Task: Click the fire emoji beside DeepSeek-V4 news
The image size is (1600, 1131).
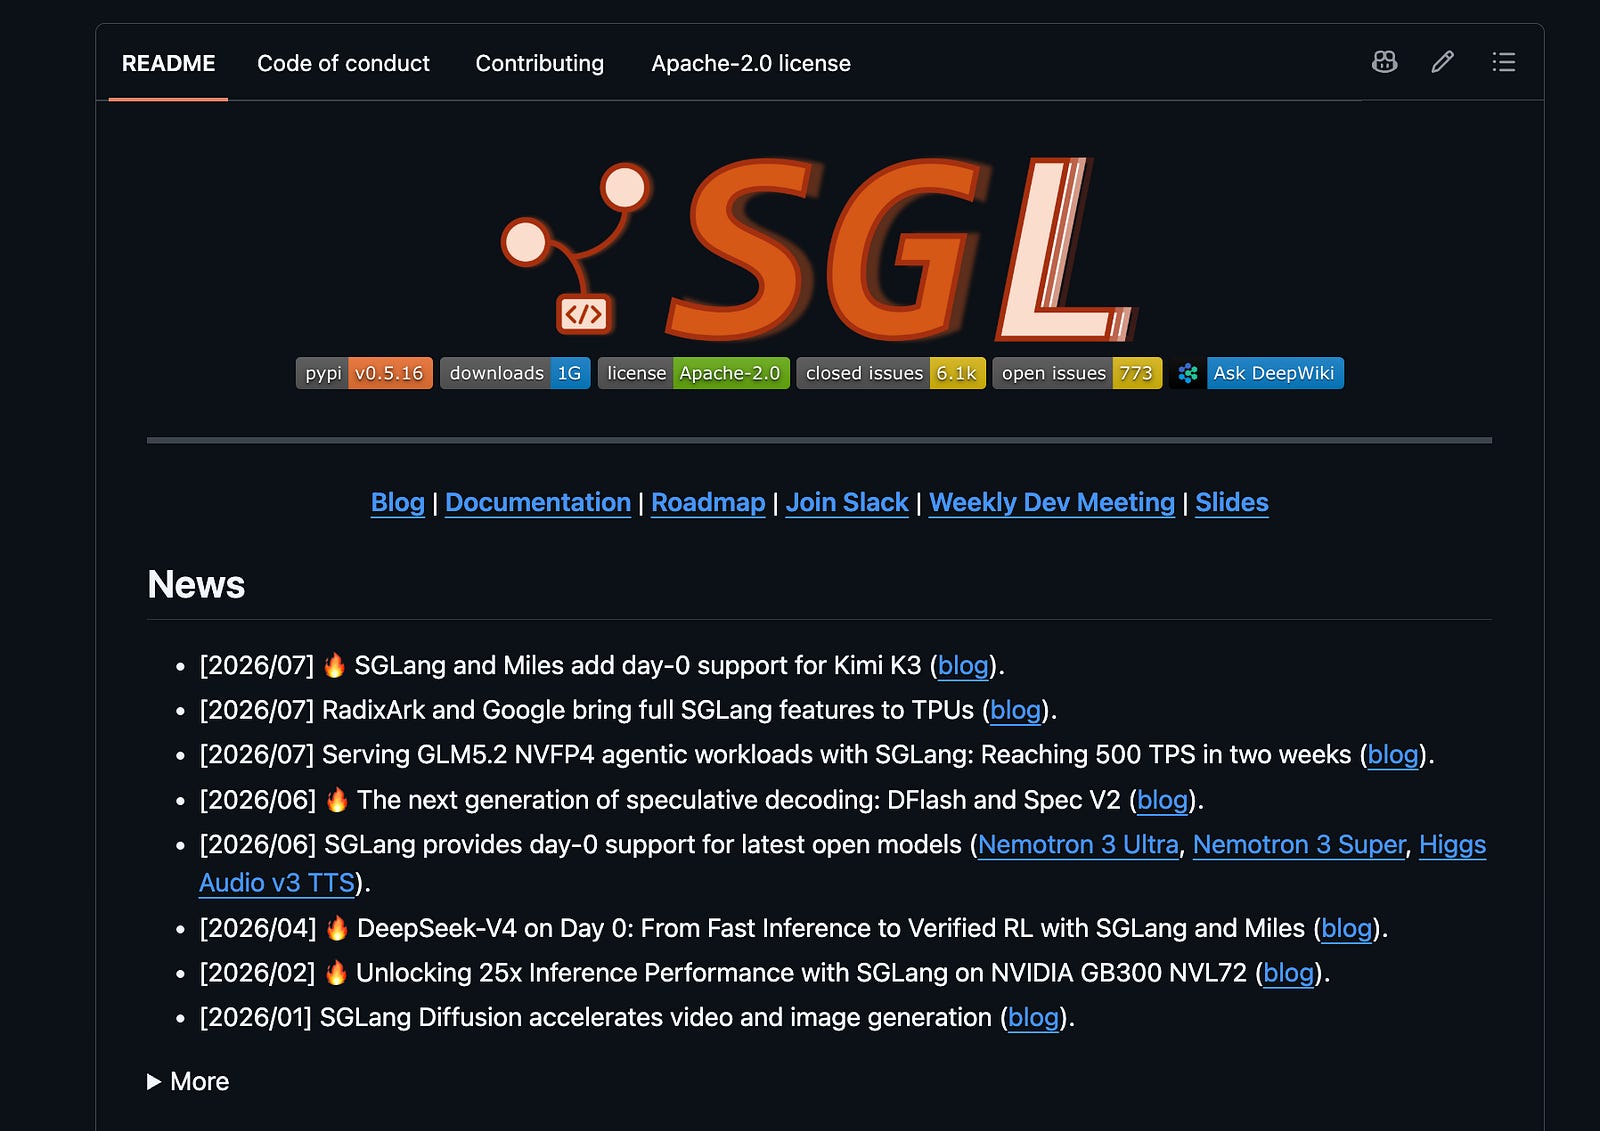Action: pyautogui.click(x=337, y=927)
